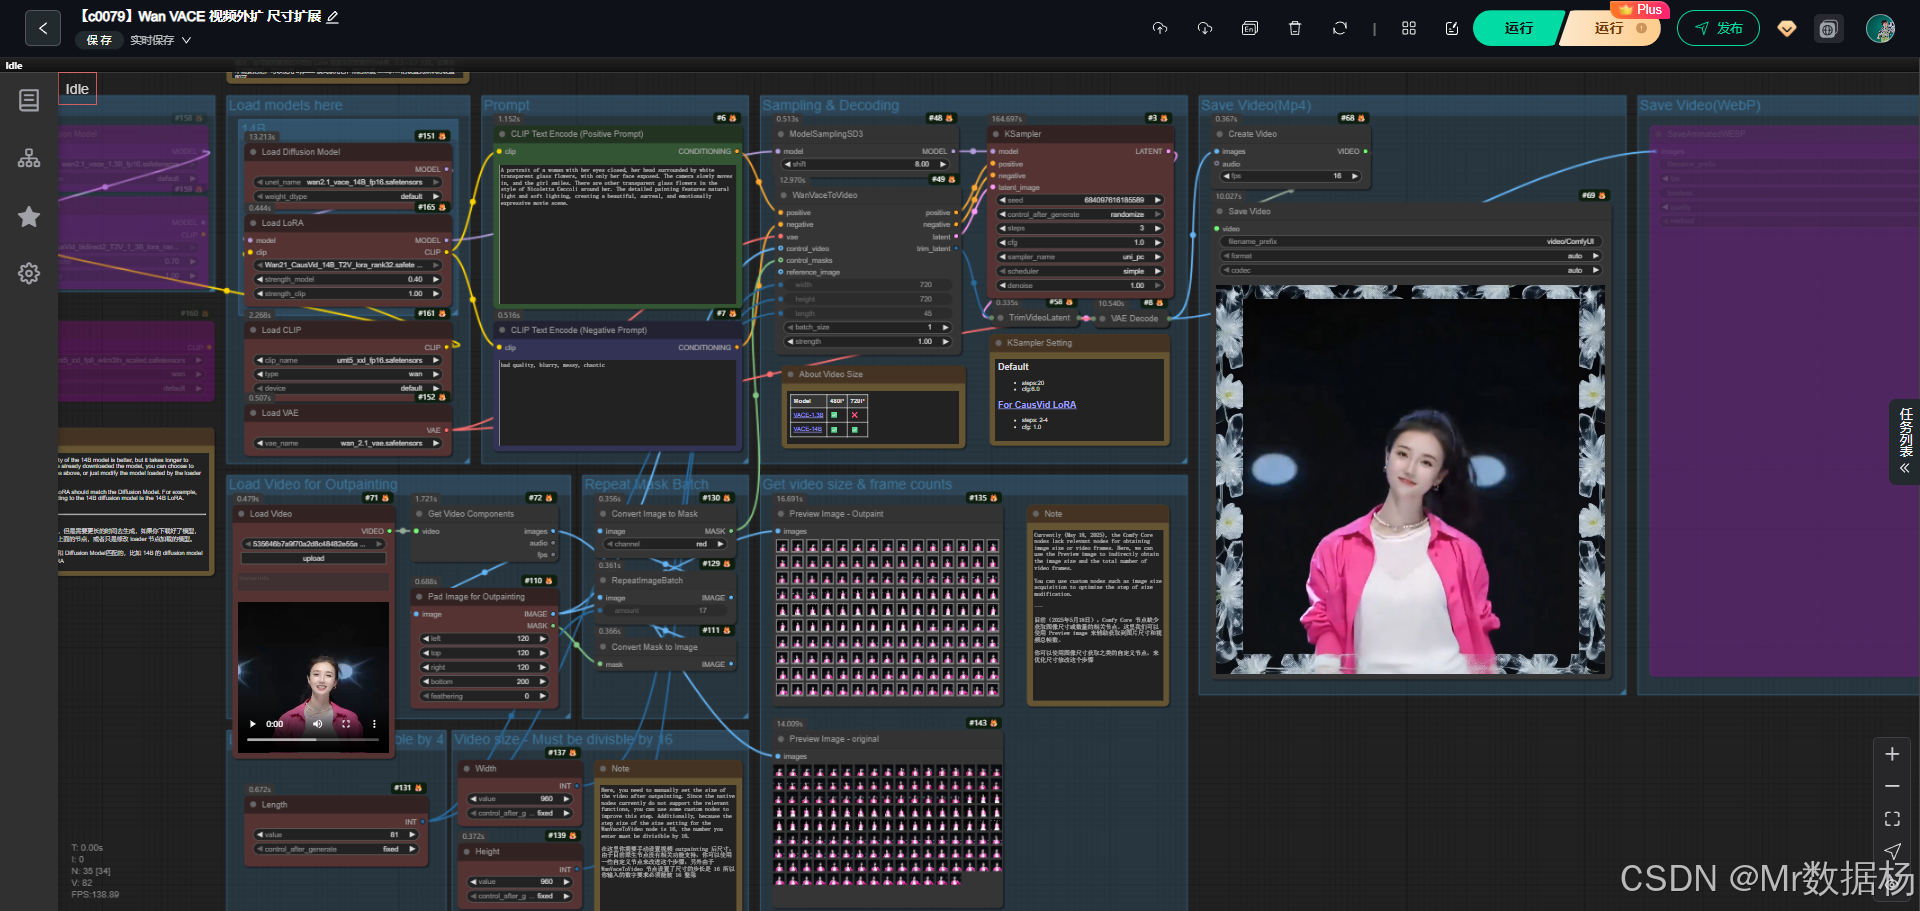The width and height of the screenshot is (1920, 911).
Task: Click the fit-to-view canvas icon
Action: point(1892,818)
